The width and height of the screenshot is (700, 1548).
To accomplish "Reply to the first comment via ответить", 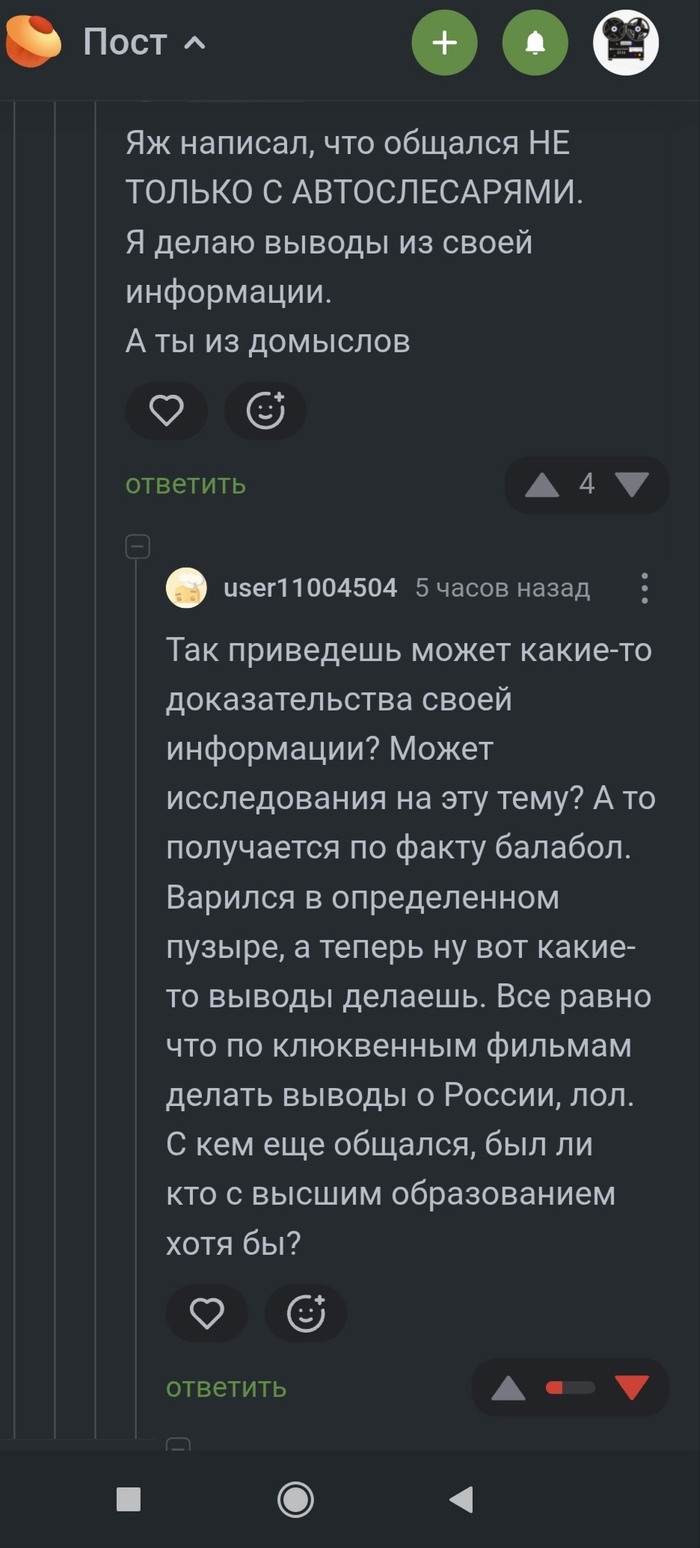I will point(184,484).
